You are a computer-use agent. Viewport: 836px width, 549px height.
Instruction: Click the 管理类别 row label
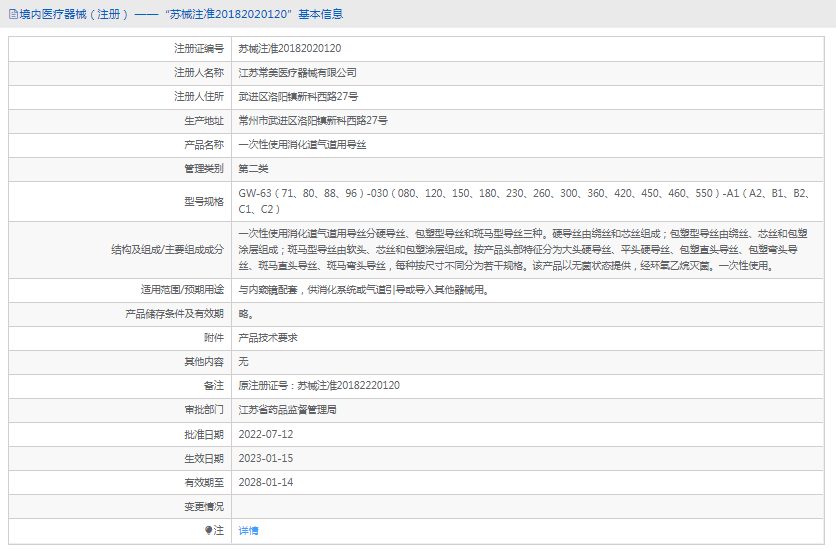coord(204,169)
